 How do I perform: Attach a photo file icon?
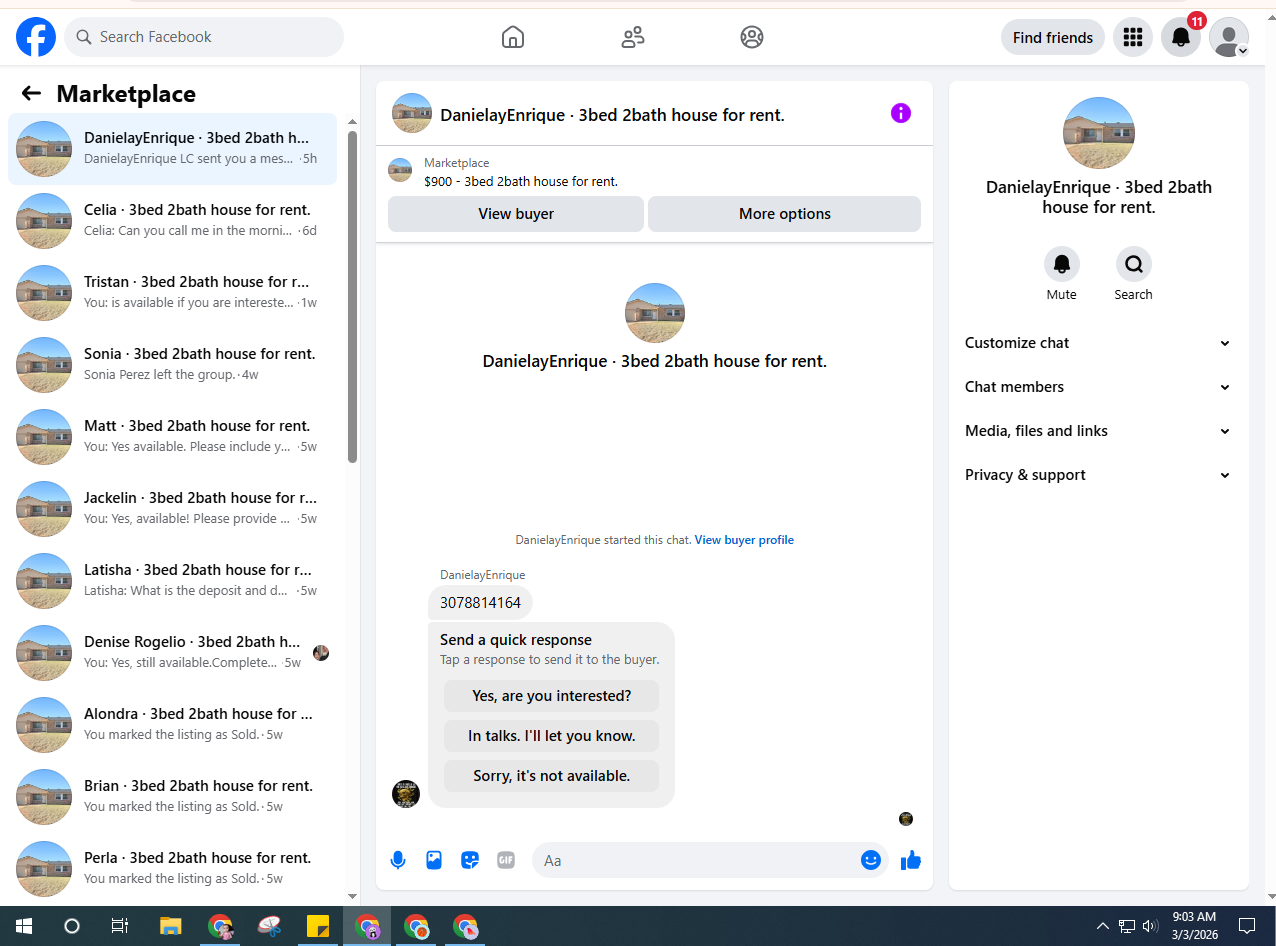click(x=434, y=860)
